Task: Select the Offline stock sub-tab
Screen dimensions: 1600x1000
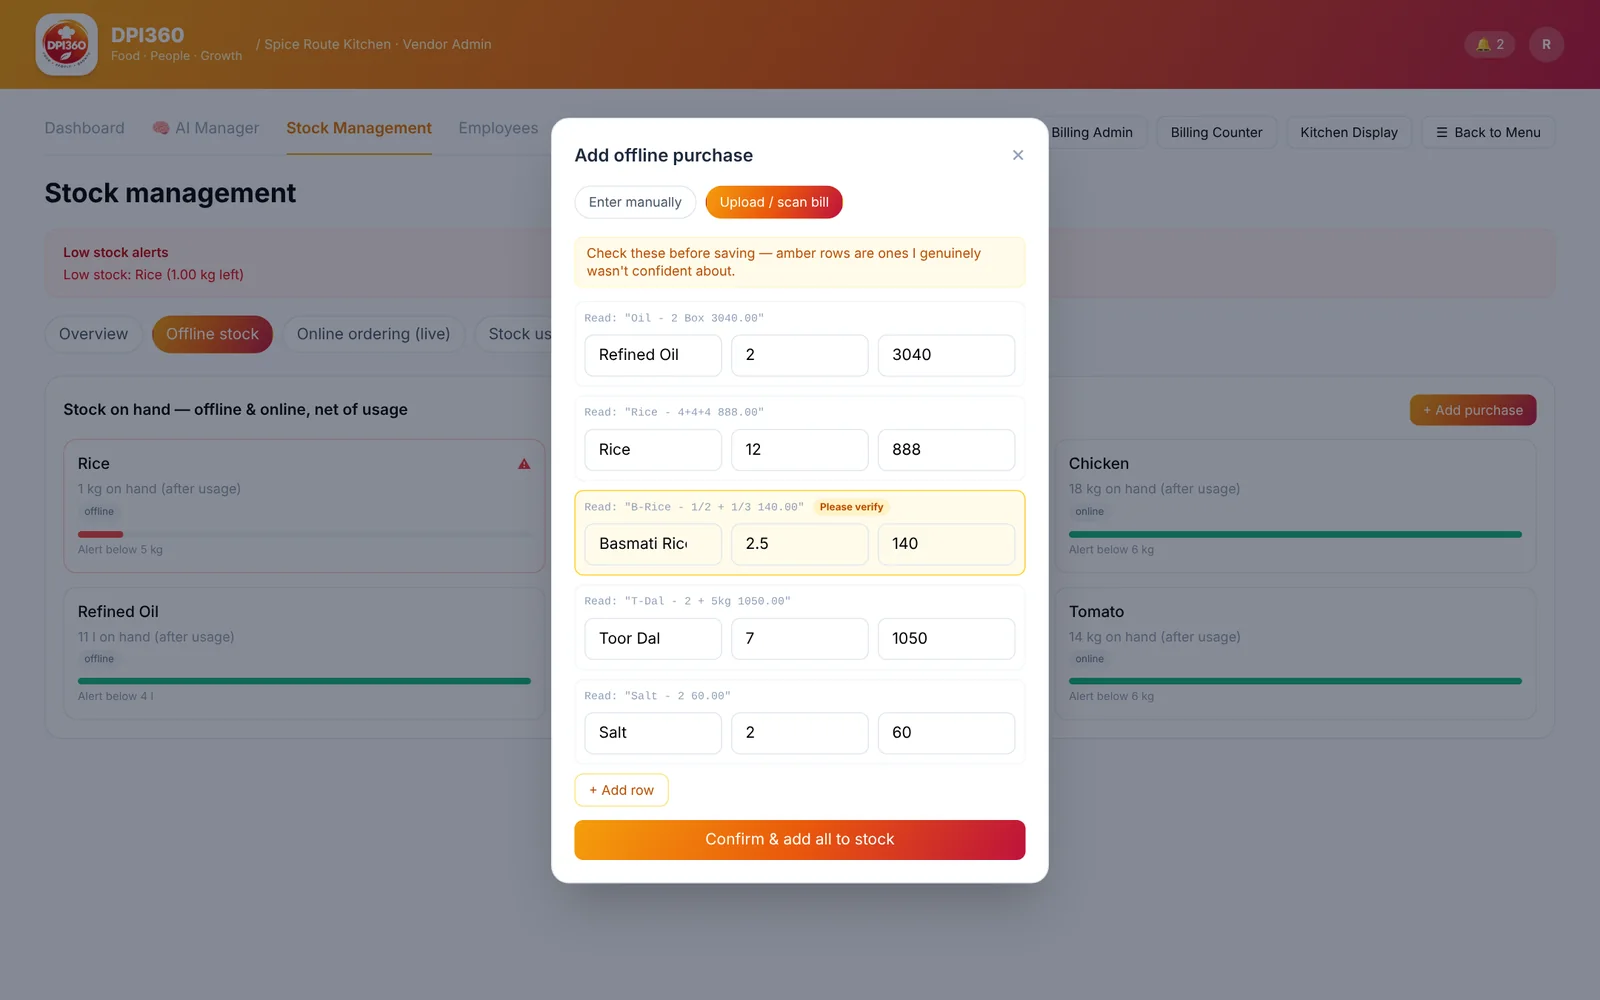Action: click(x=212, y=334)
